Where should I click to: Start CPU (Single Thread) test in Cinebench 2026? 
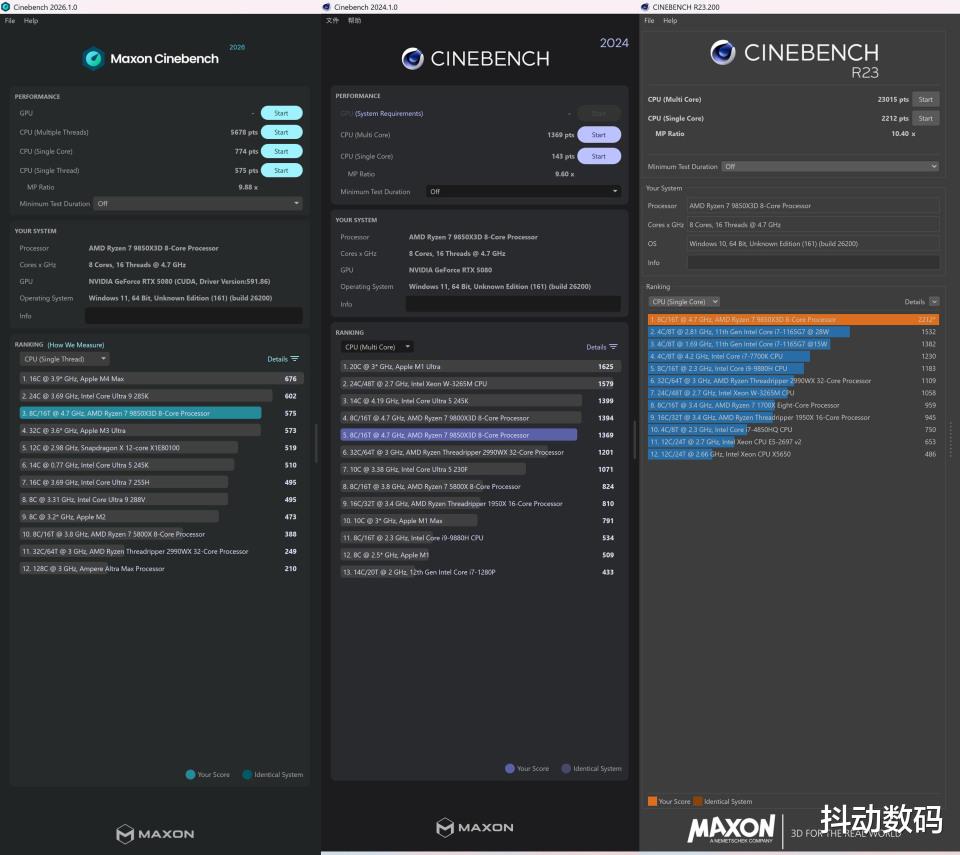(x=282, y=170)
